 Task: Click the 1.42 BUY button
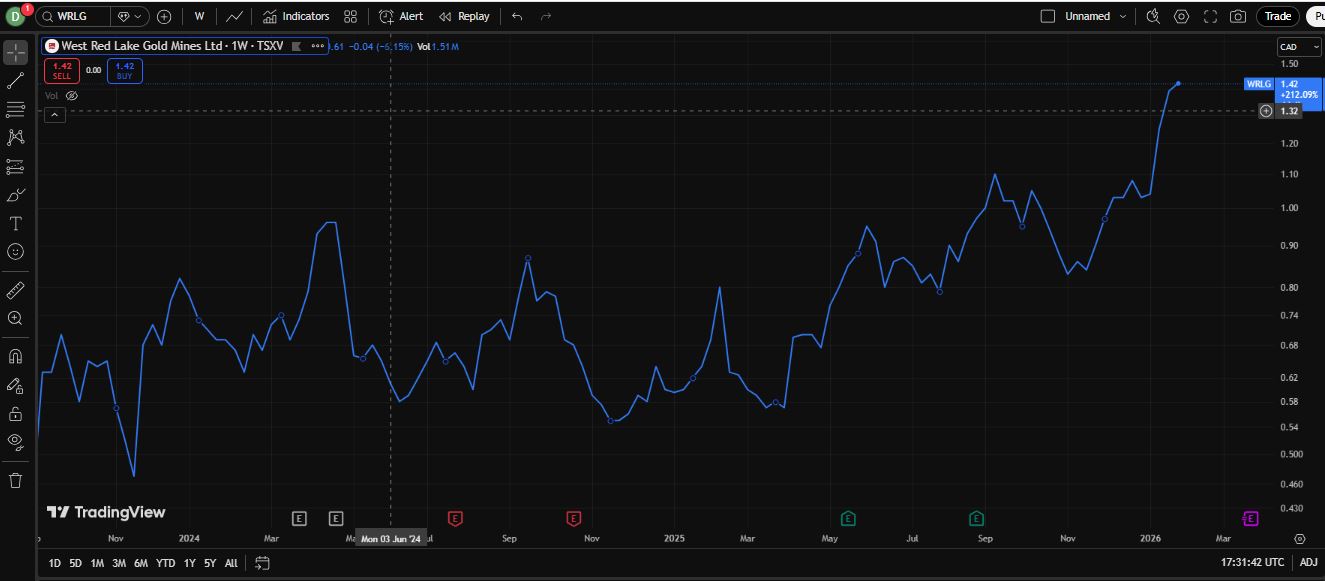tap(125, 70)
